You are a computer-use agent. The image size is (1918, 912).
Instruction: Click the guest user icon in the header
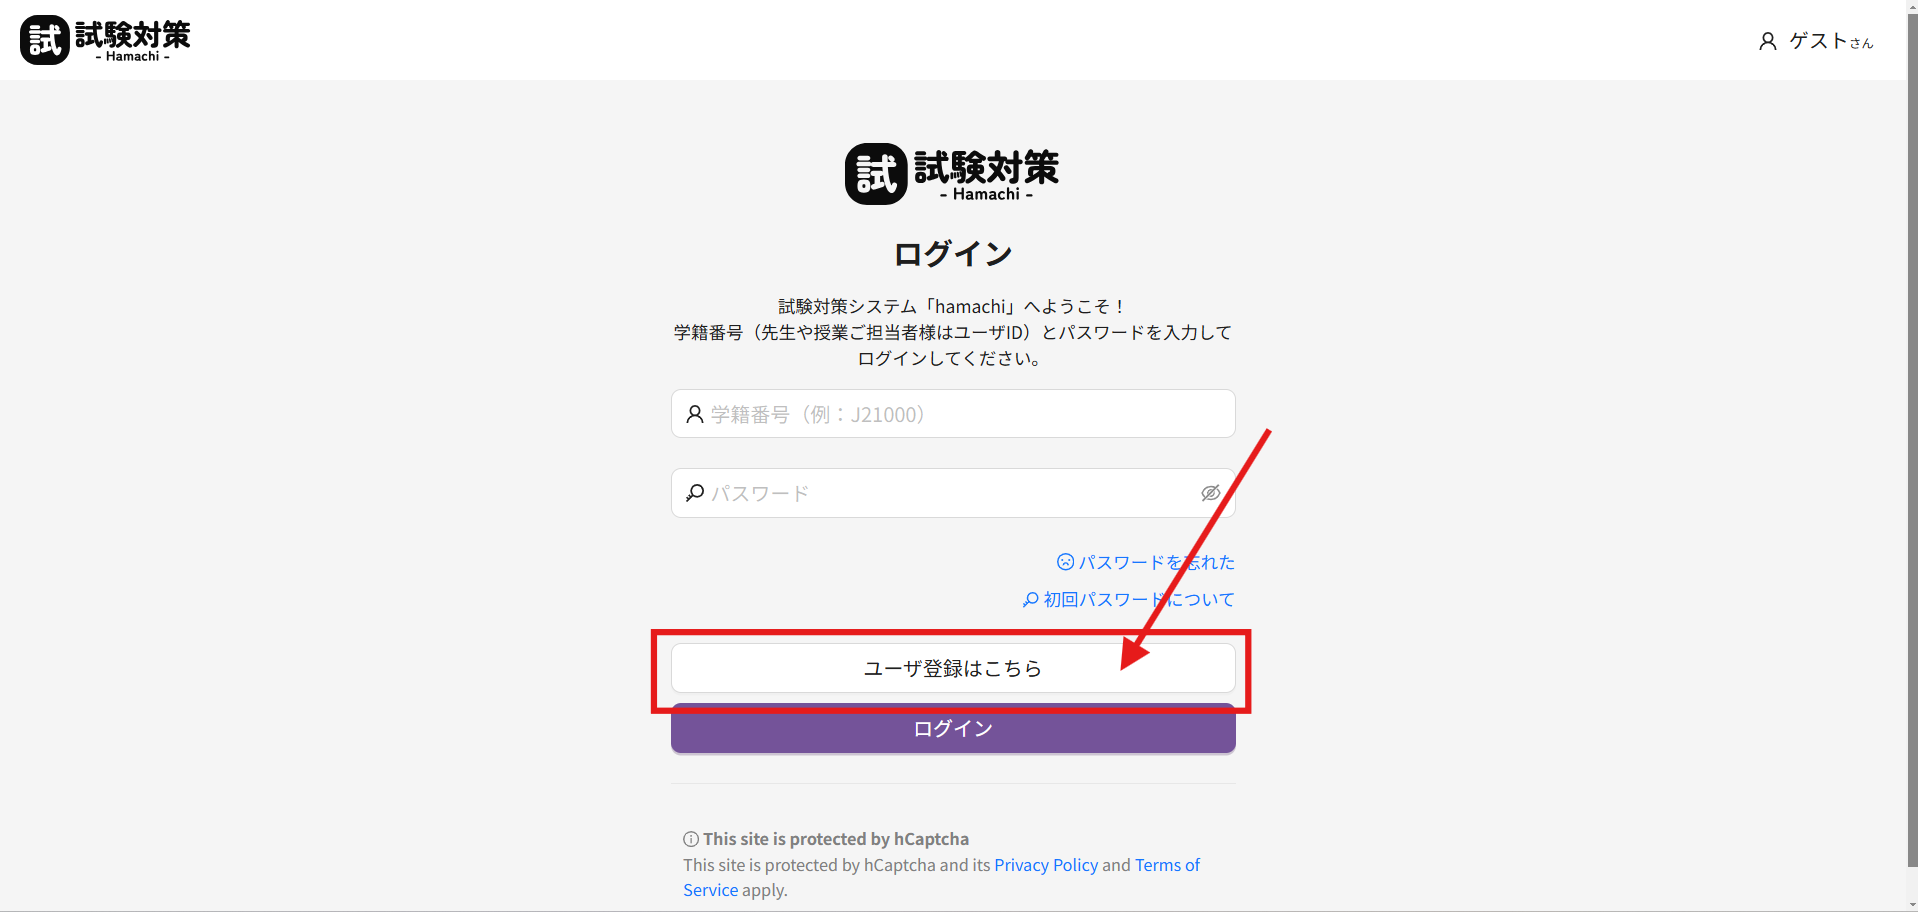pyautogui.click(x=1767, y=41)
